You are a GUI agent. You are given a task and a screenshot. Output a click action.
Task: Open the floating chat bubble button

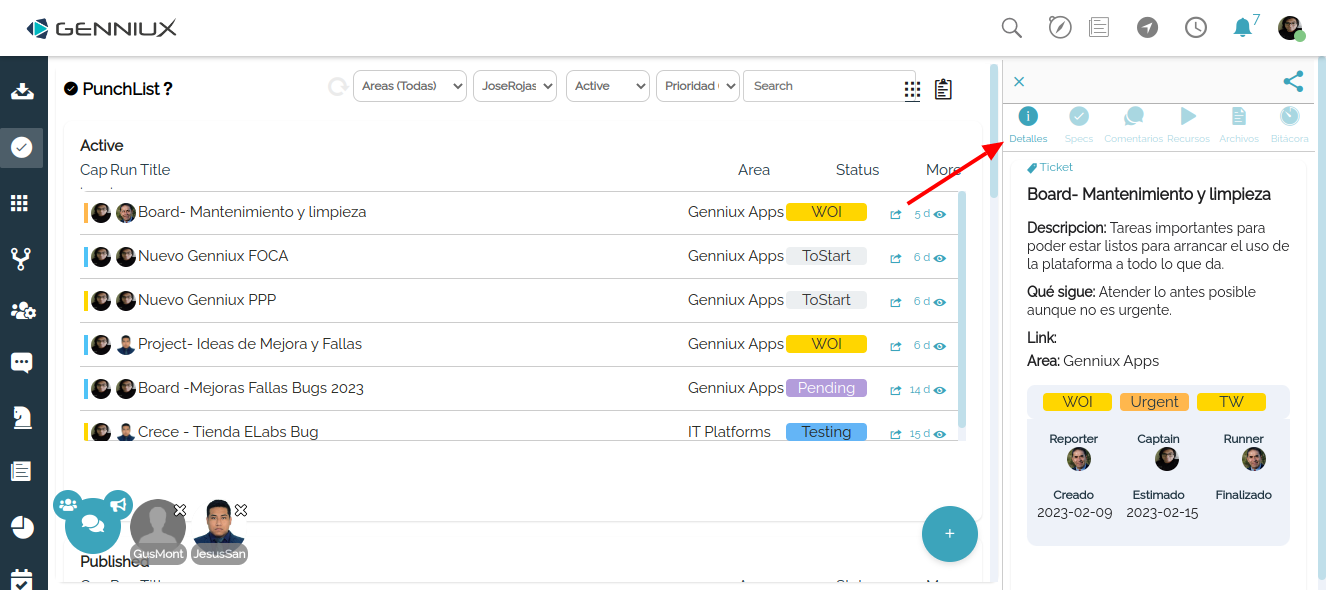coord(93,525)
